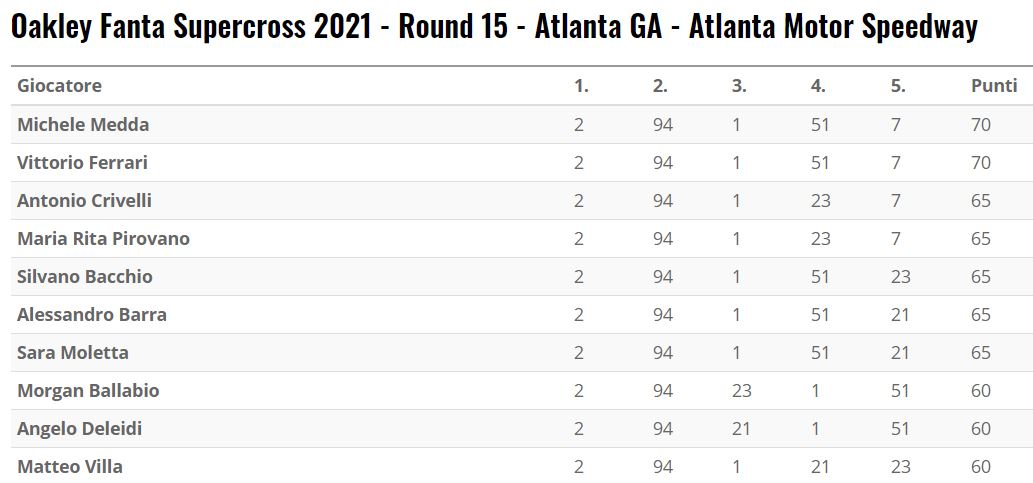
Task: Open Silvano Bacchio's entry
Action: pyautogui.click(x=85, y=276)
